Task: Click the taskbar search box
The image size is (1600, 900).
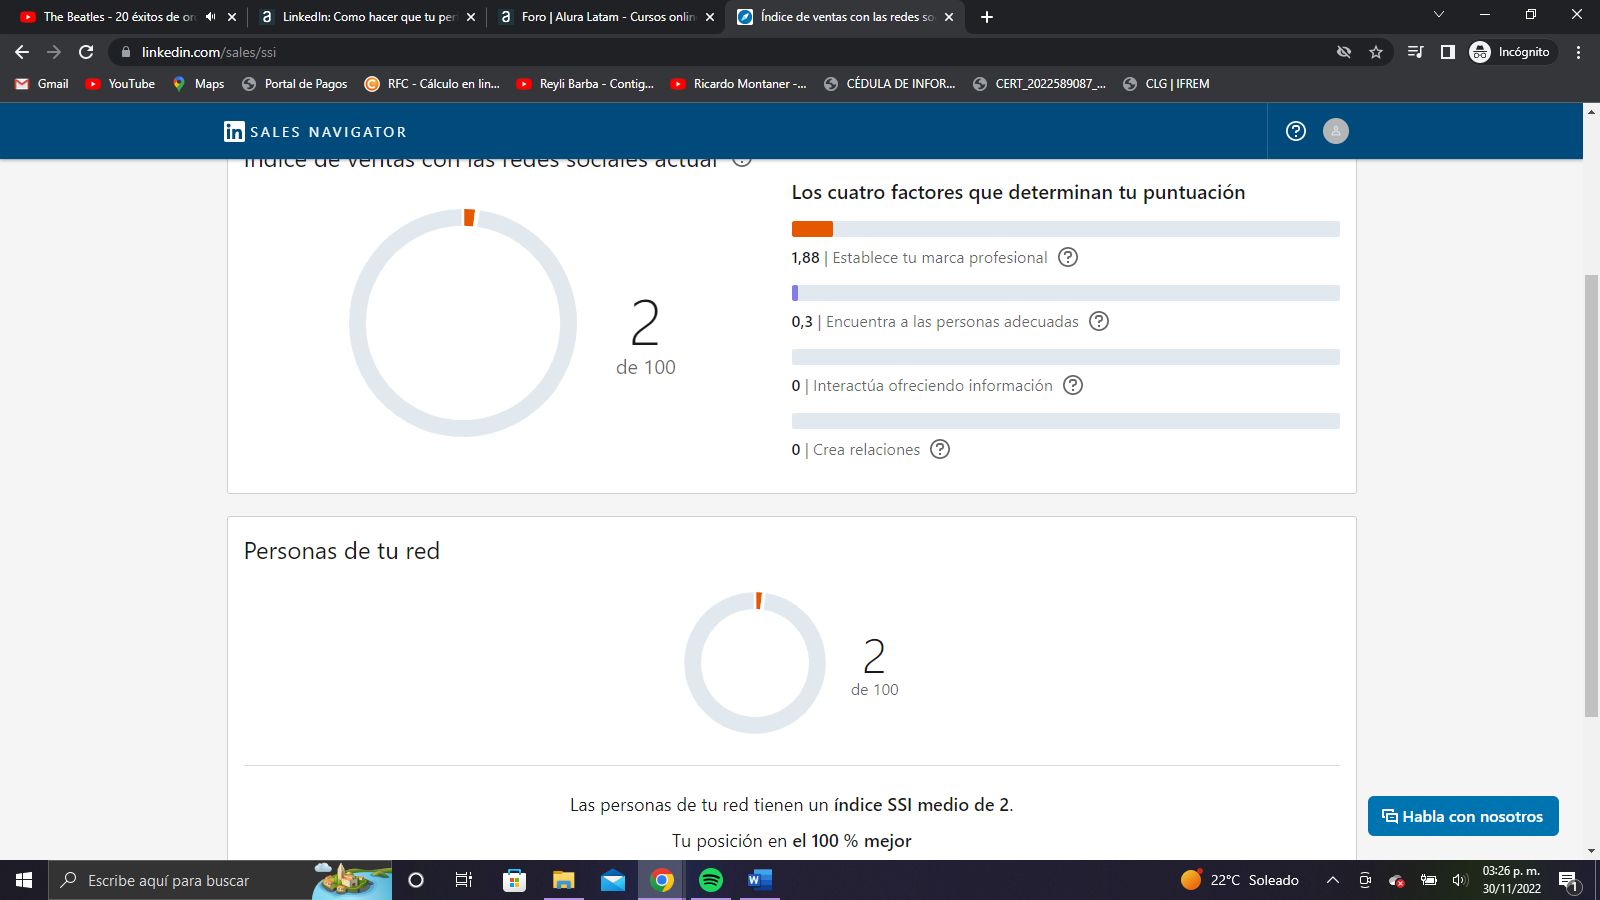Action: pyautogui.click(x=220, y=880)
